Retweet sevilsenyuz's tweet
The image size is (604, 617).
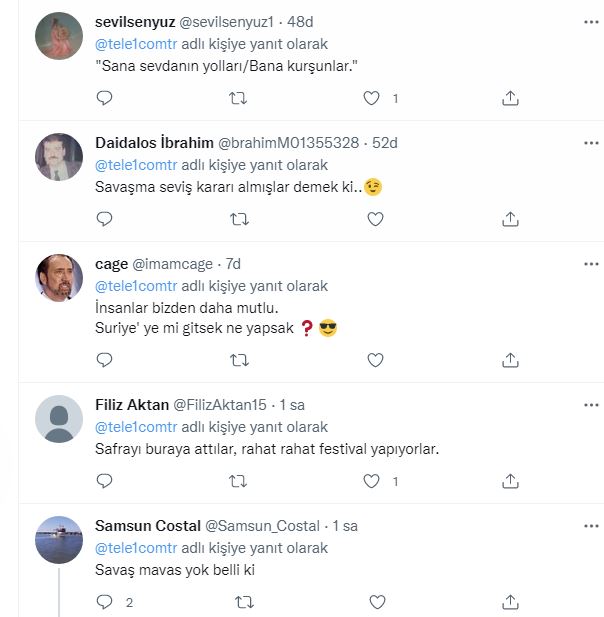pos(239,97)
